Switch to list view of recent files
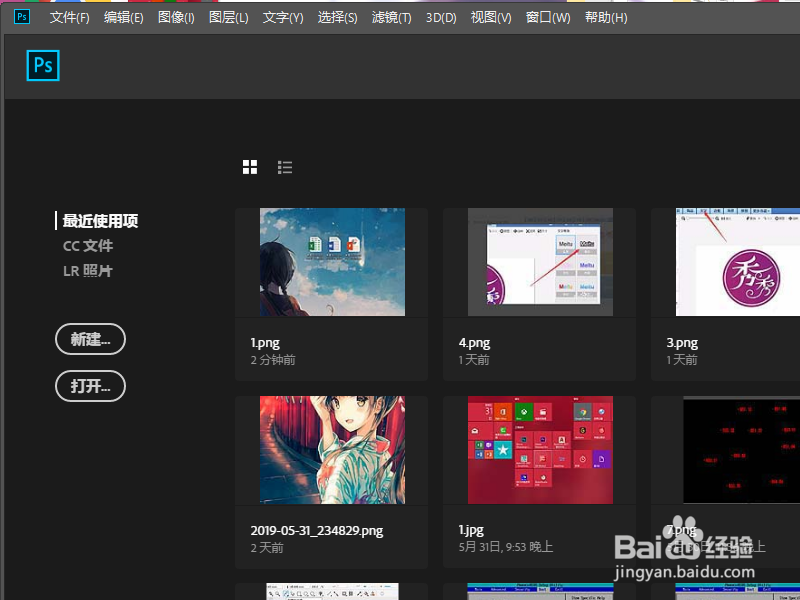 click(284, 166)
